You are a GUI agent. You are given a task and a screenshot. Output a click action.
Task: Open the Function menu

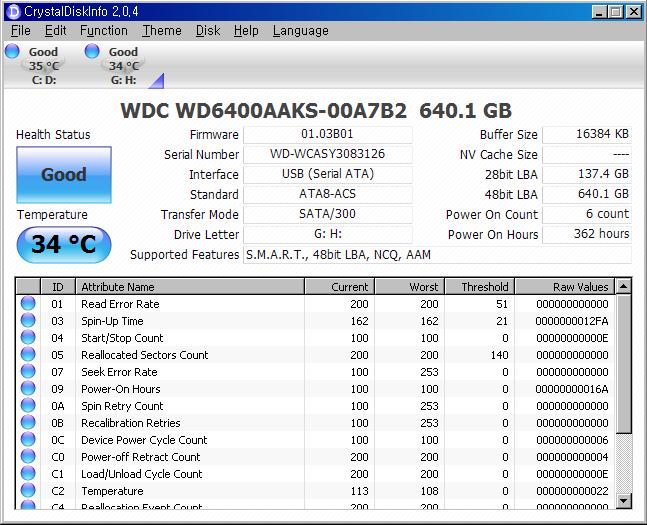tap(104, 31)
